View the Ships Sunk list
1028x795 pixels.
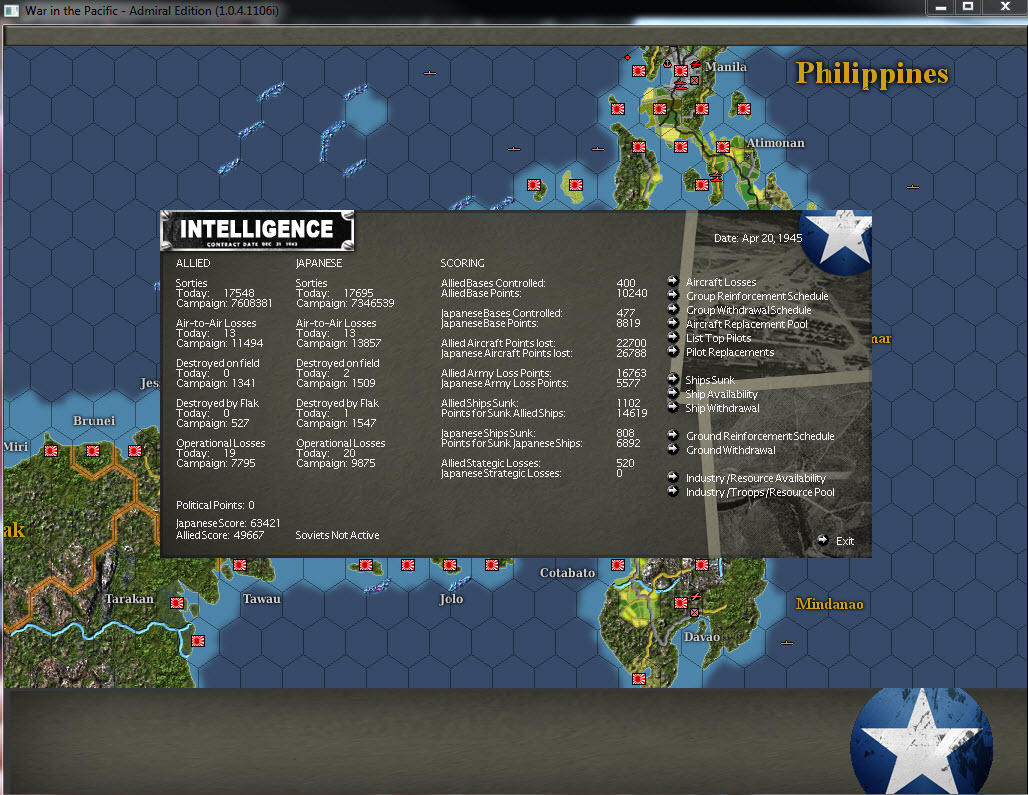tap(710, 380)
